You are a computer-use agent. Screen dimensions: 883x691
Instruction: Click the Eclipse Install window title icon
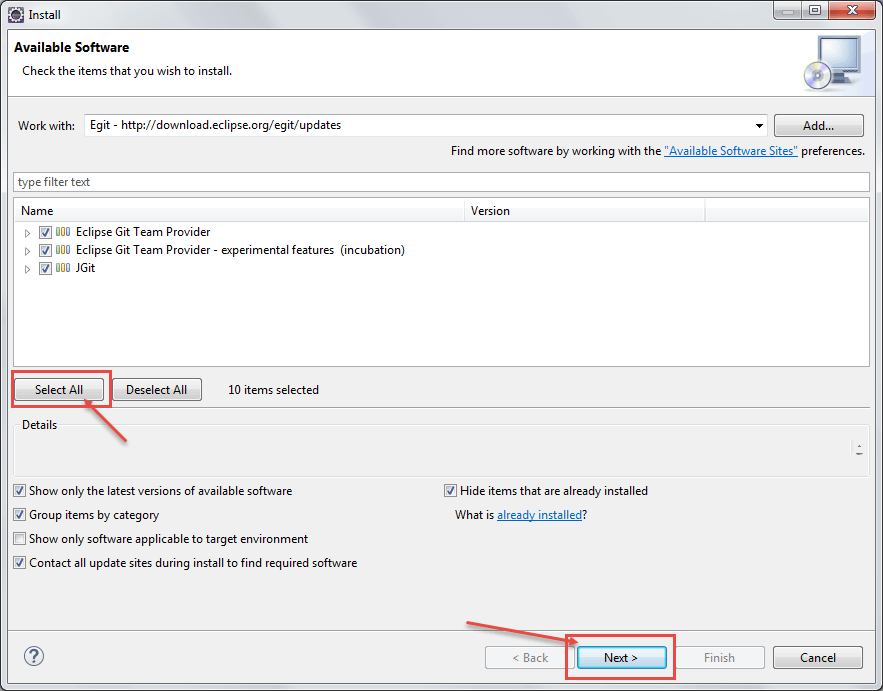15,15
